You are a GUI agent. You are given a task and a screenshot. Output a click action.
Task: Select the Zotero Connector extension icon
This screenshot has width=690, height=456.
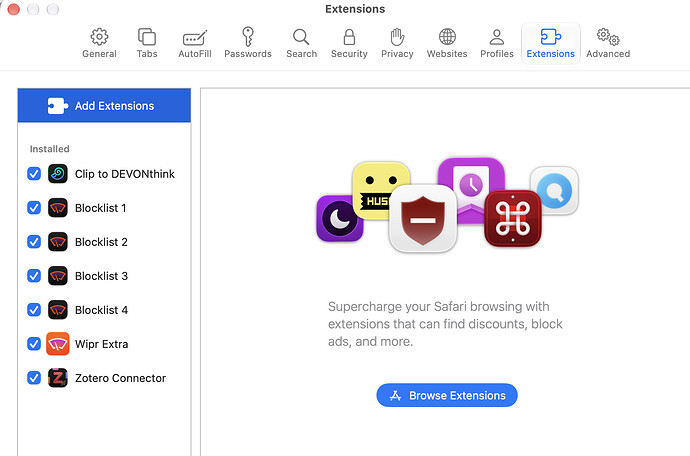58,378
